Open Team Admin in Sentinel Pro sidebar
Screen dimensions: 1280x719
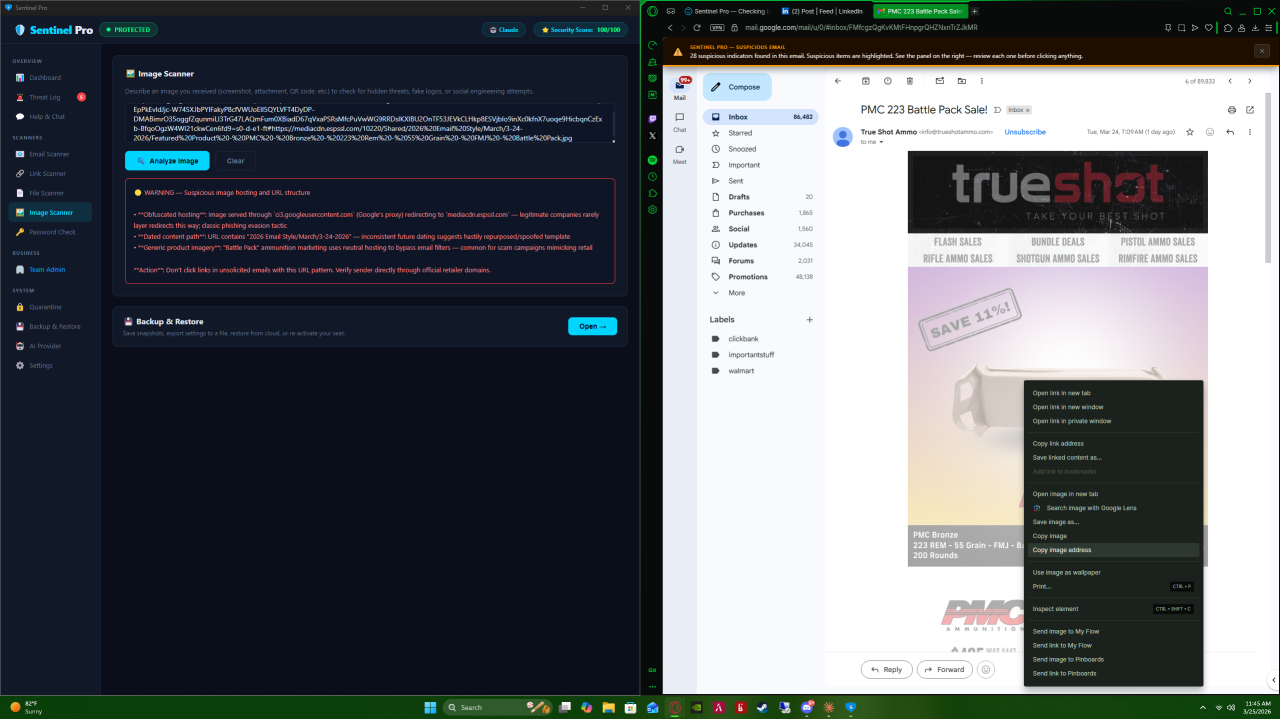point(50,269)
